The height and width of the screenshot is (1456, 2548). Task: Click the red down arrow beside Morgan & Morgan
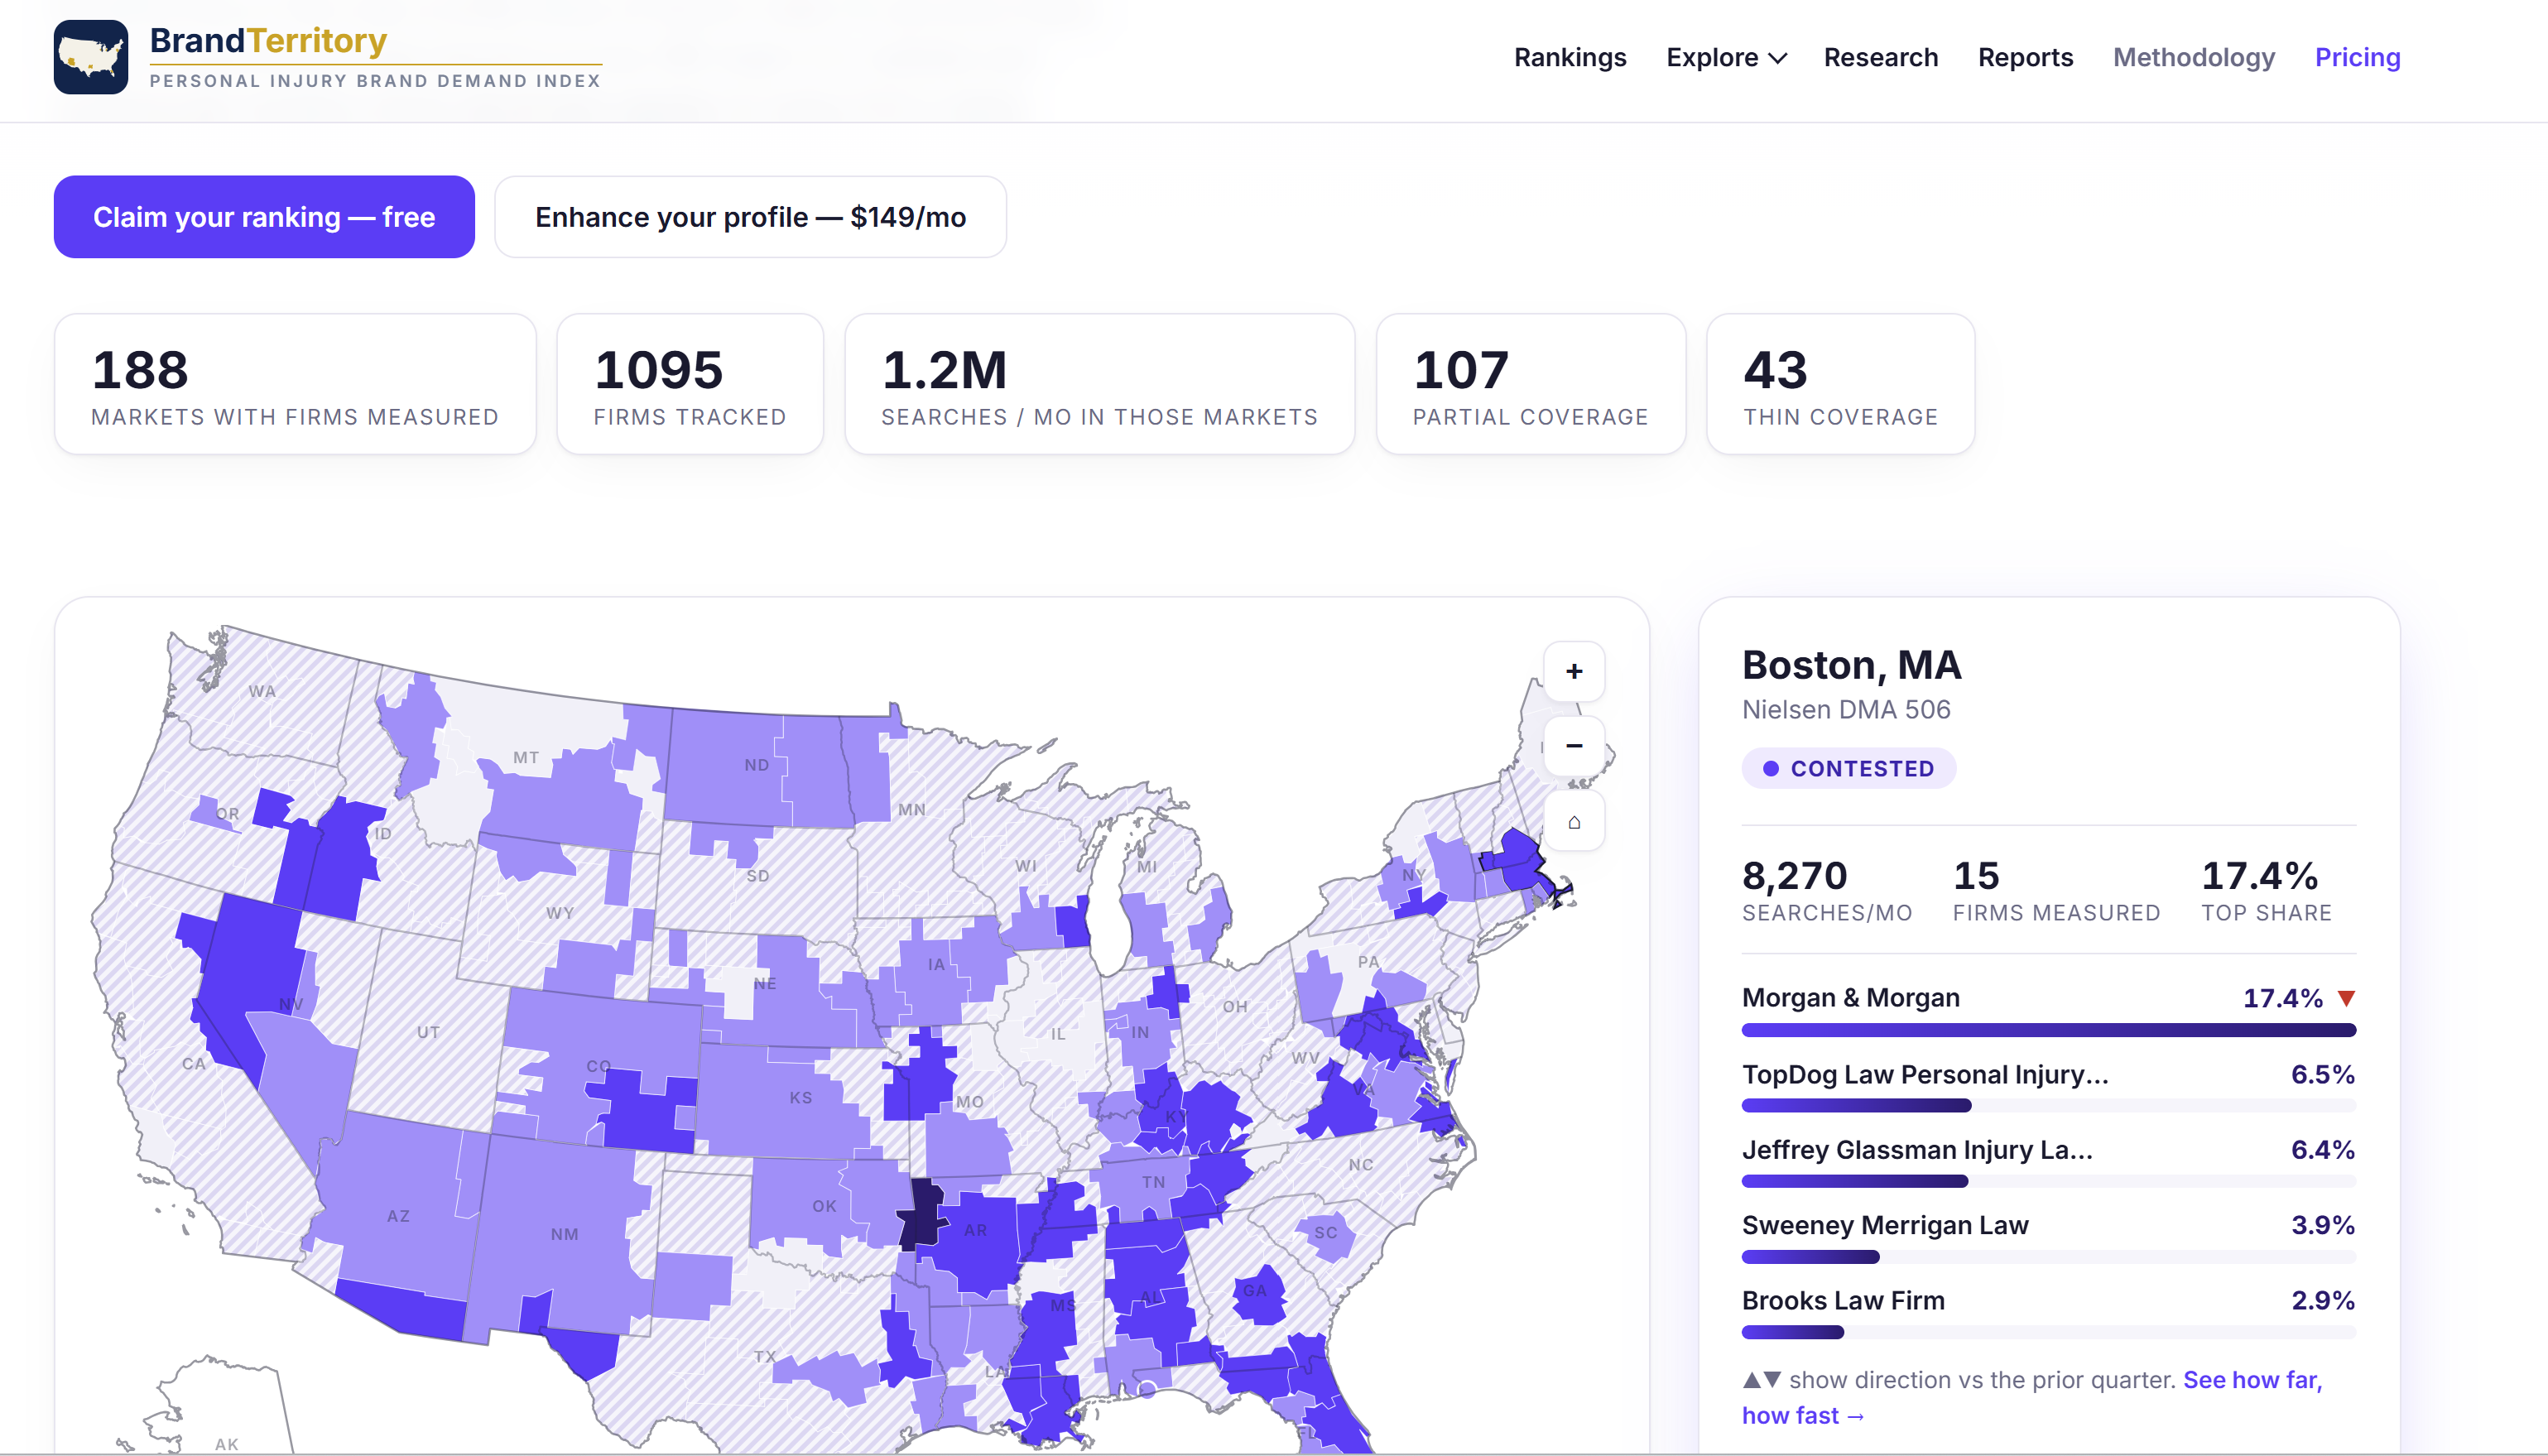tap(2346, 998)
